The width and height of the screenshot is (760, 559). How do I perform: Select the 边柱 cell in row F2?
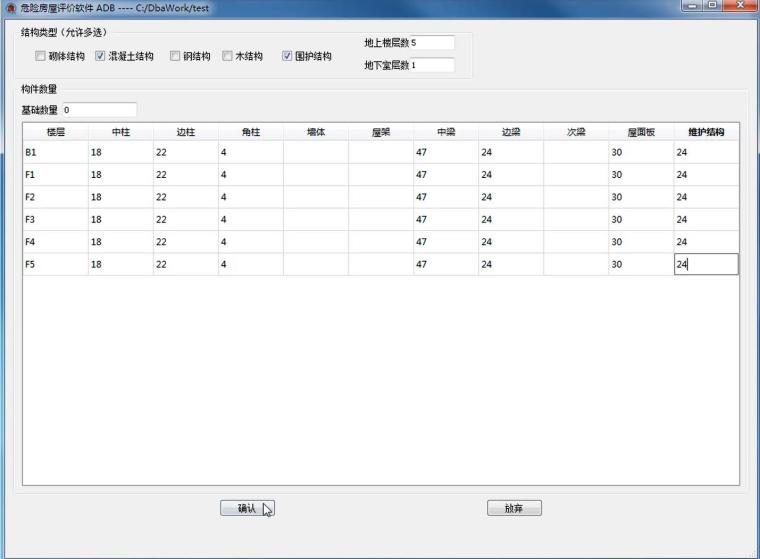click(x=185, y=197)
